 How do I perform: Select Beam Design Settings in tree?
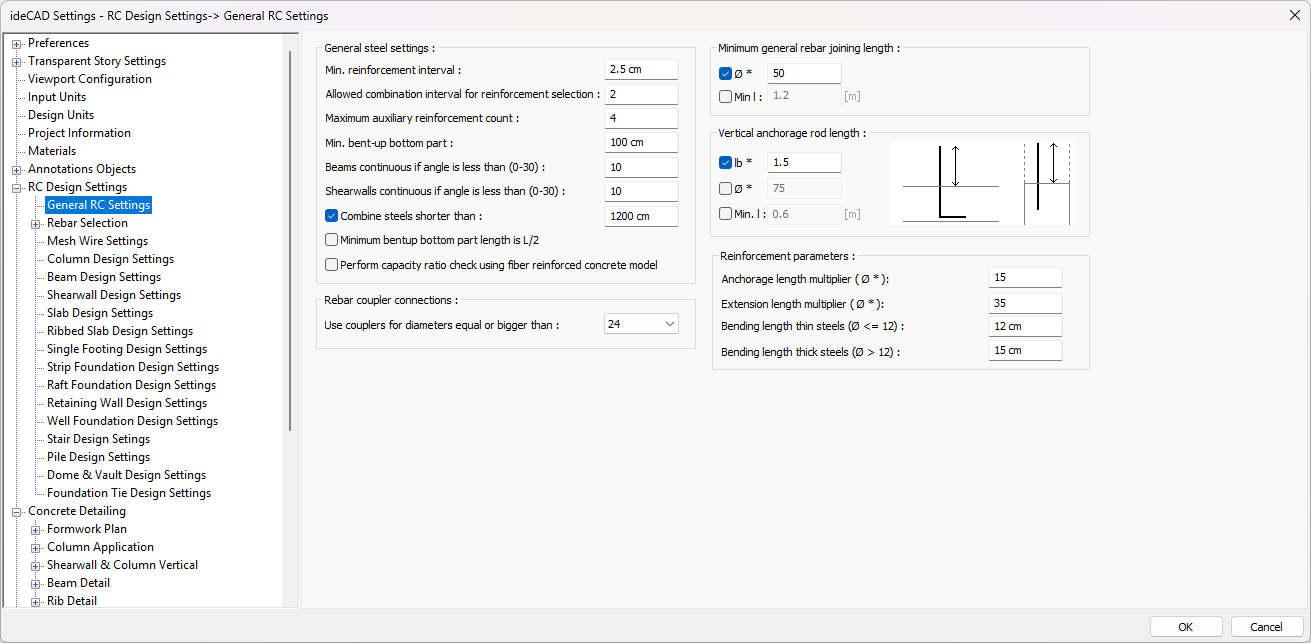tap(104, 277)
